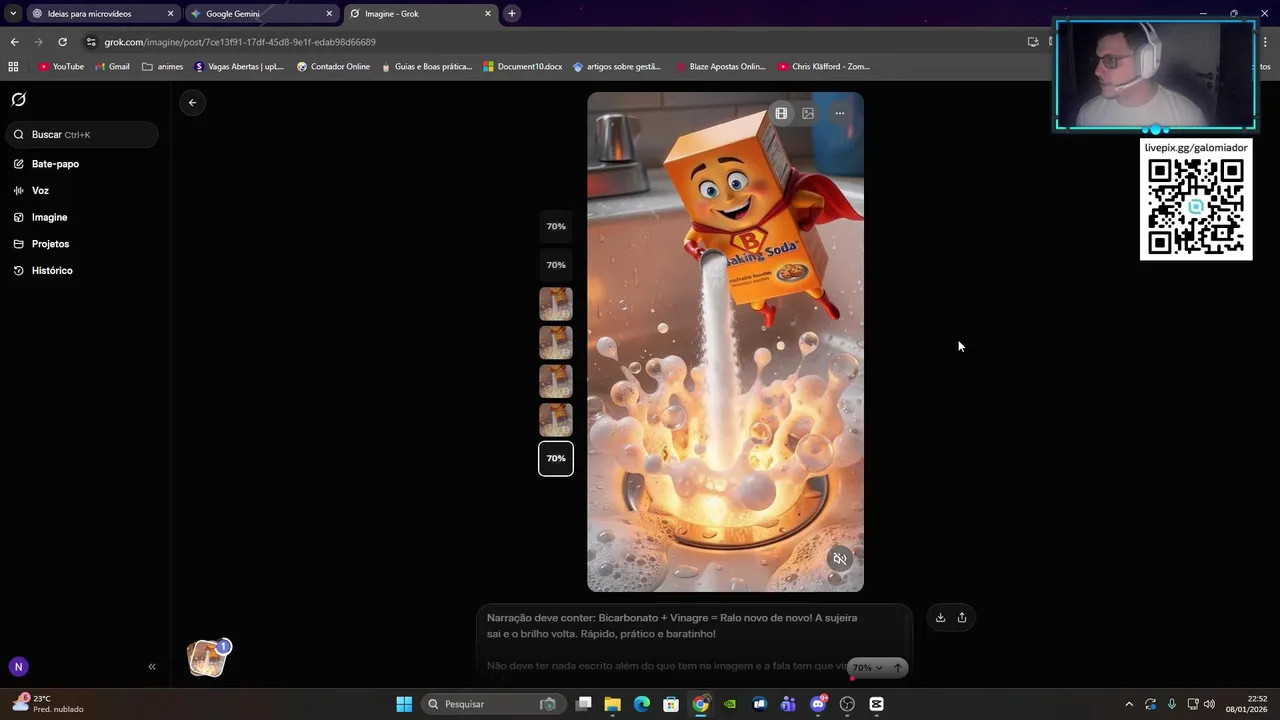Screen dimensions: 1280x720
Task: Open the Contador Online bookmark
Action: click(x=333, y=67)
